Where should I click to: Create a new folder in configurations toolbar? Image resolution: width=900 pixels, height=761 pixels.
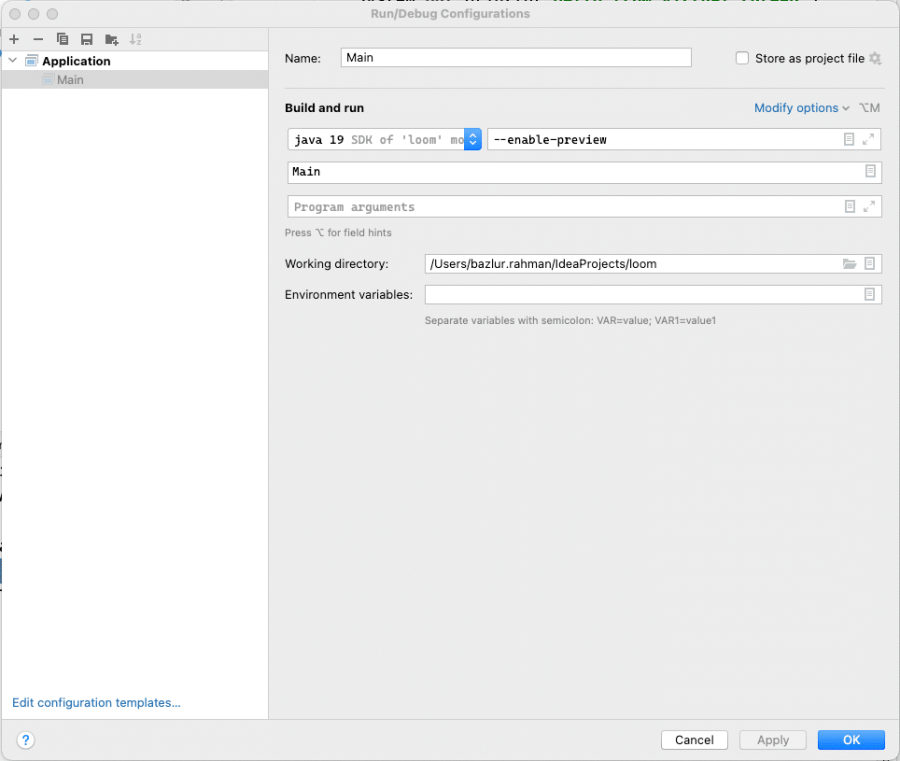tap(111, 39)
